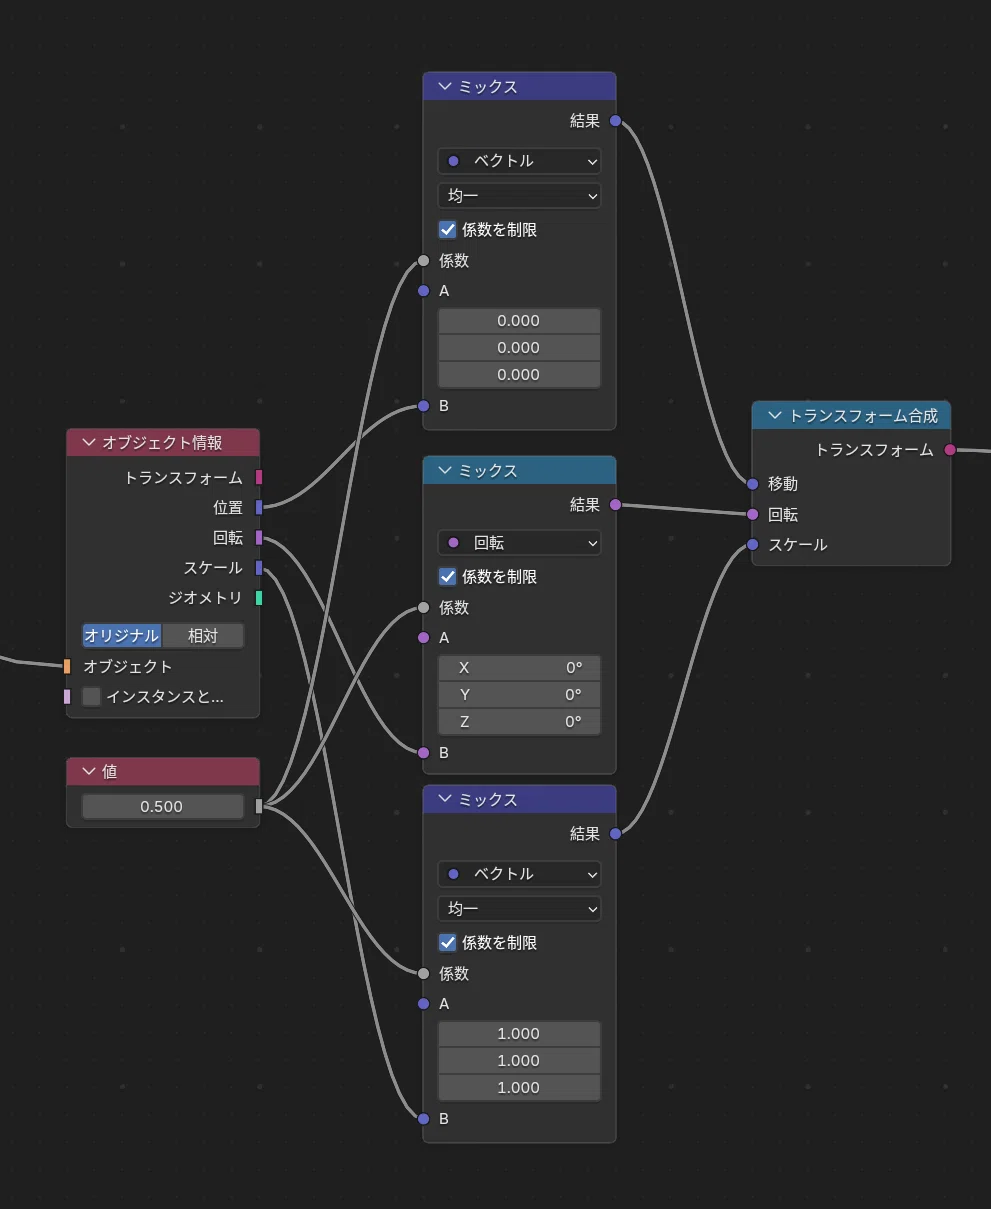The width and height of the screenshot is (991, 1209).
Task: Open 均一 factor mode dropdown in top ミックス node
Action: click(519, 196)
